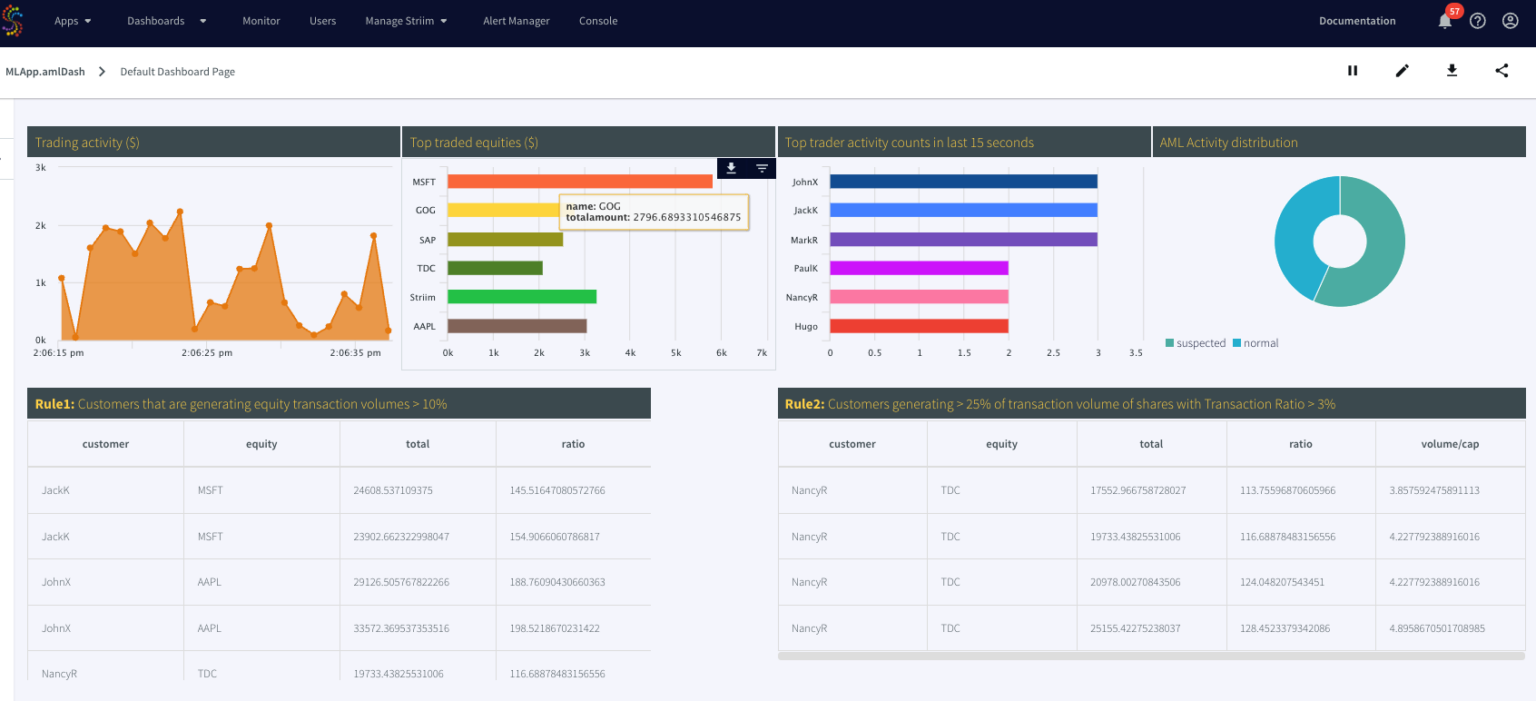The height and width of the screenshot is (701, 1536).
Task: Download the Top traded equities chart data
Action: coord(731,168)
